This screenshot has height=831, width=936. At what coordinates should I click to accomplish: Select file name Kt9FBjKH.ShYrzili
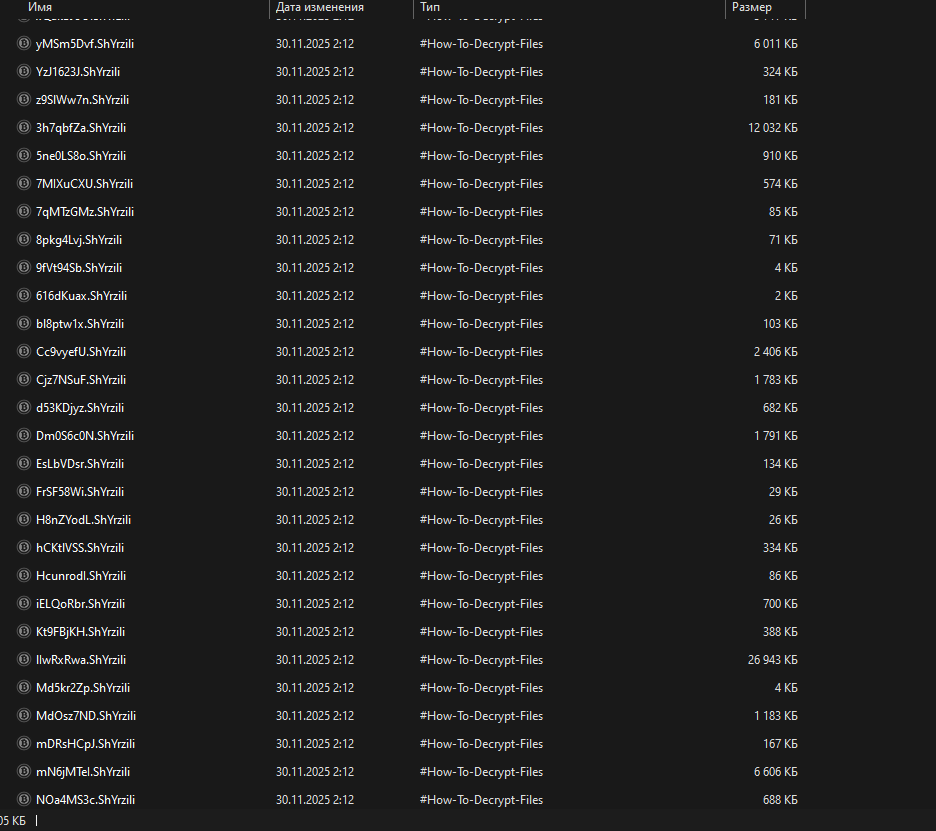(x=81, y=632)
